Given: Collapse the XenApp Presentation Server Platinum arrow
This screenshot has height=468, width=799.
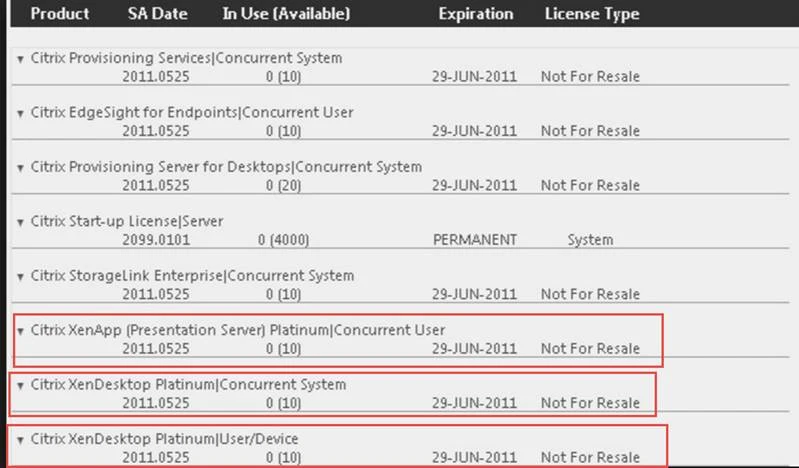Looking at the screenshot, I should point(20,331).
